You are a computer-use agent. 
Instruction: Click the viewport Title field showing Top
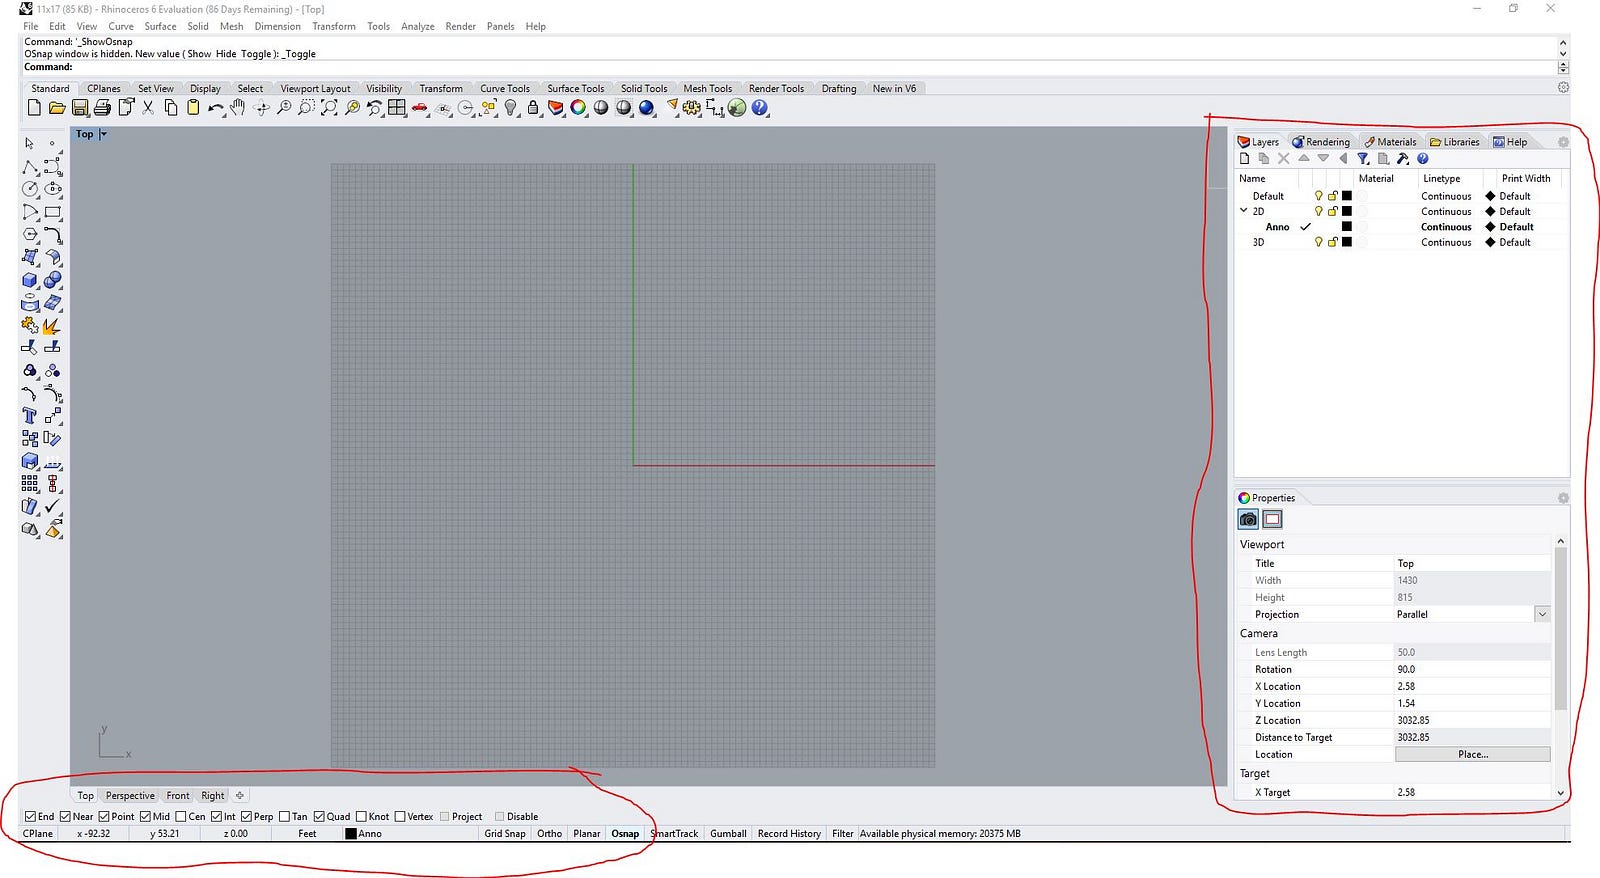click(x=1472, y=563)
